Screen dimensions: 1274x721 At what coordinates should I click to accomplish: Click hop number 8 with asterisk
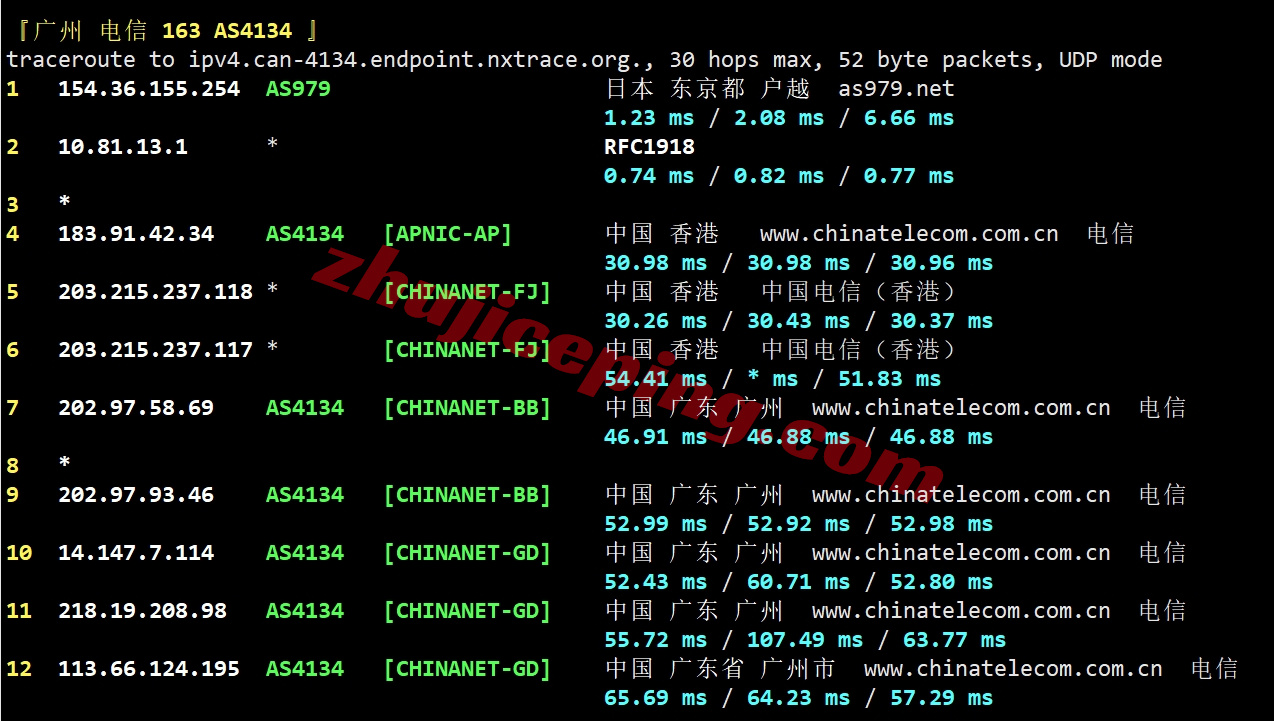pos(38,466)
